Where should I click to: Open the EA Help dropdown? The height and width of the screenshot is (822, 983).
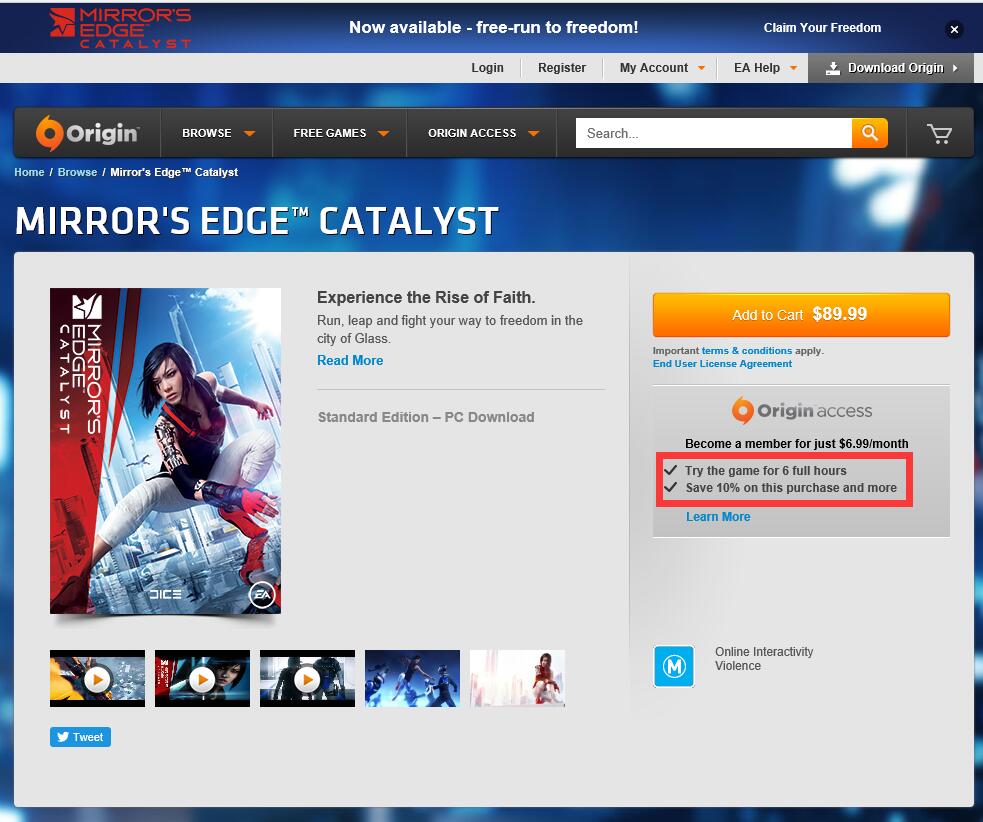click(765, 68)
